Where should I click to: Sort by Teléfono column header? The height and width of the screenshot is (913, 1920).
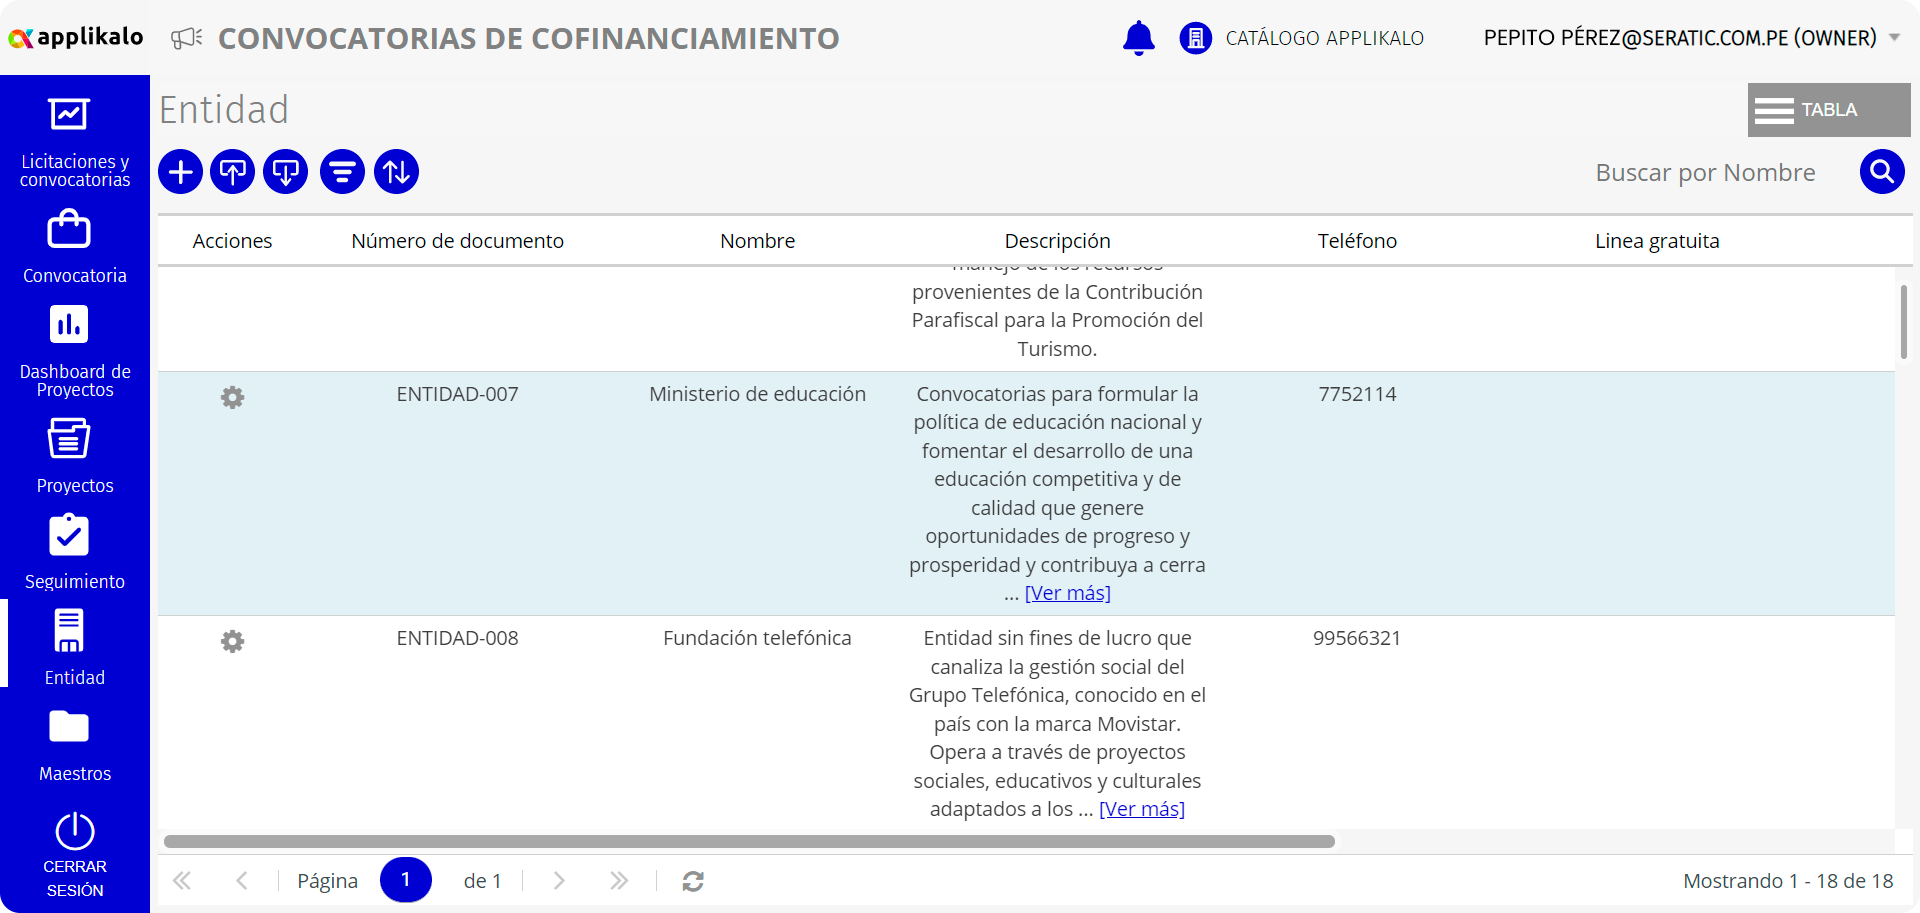click(x=1357, y=241)
